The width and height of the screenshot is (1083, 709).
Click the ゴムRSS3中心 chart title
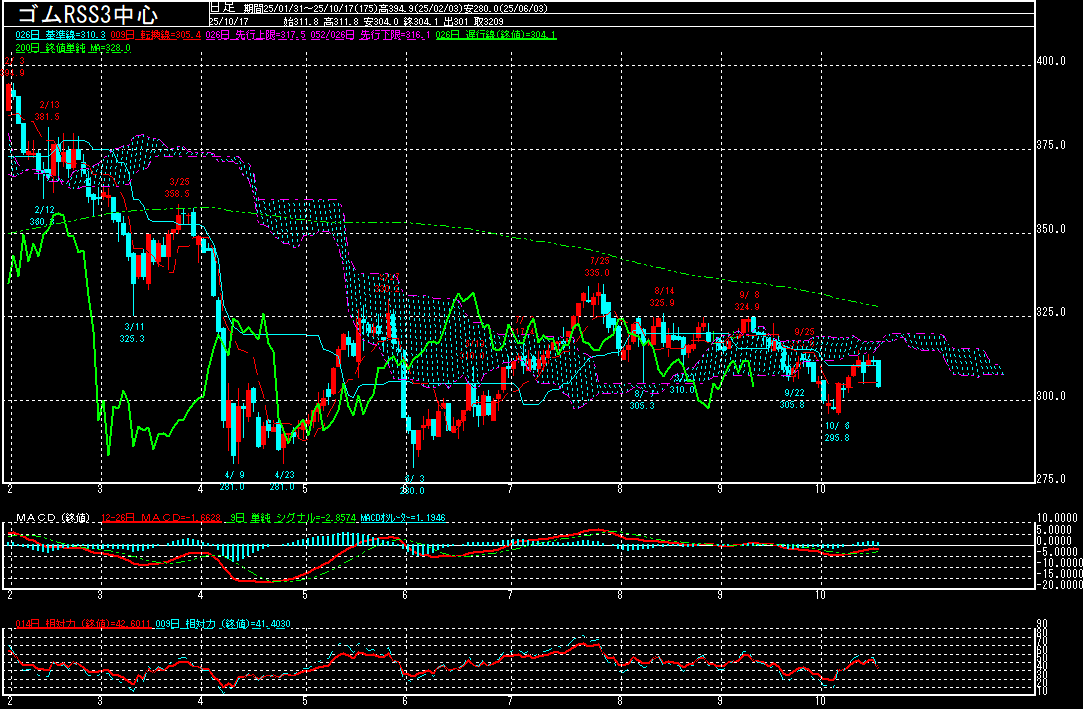point(86,14)
